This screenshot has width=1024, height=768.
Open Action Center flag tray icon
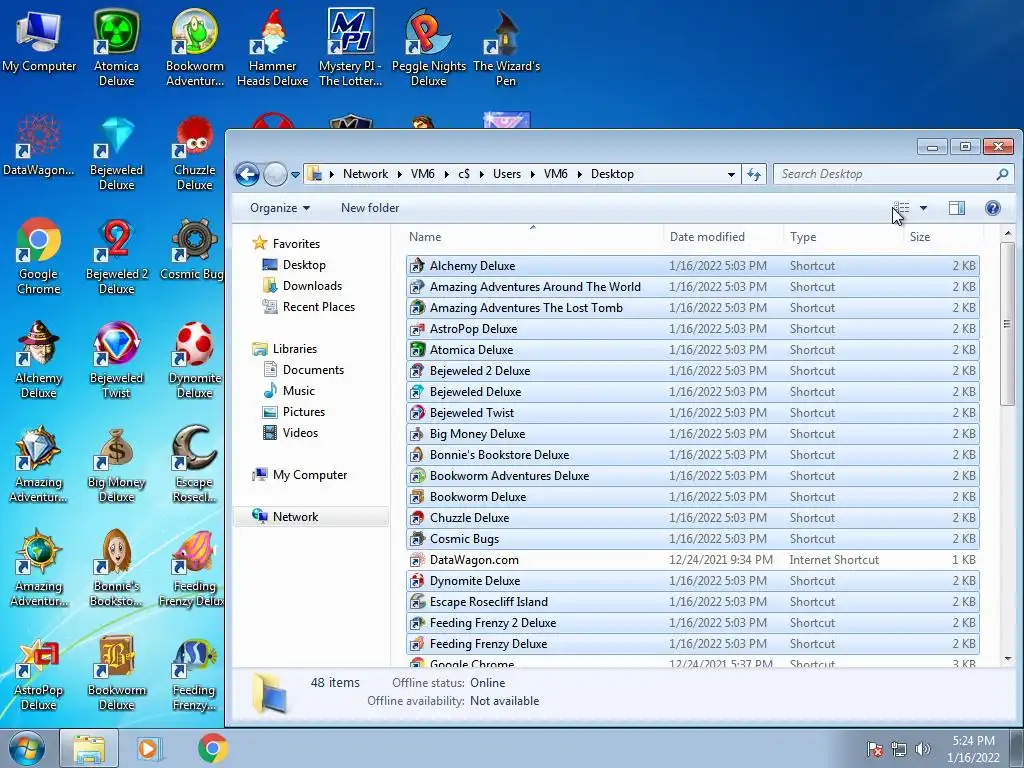(x=874, y=749)
